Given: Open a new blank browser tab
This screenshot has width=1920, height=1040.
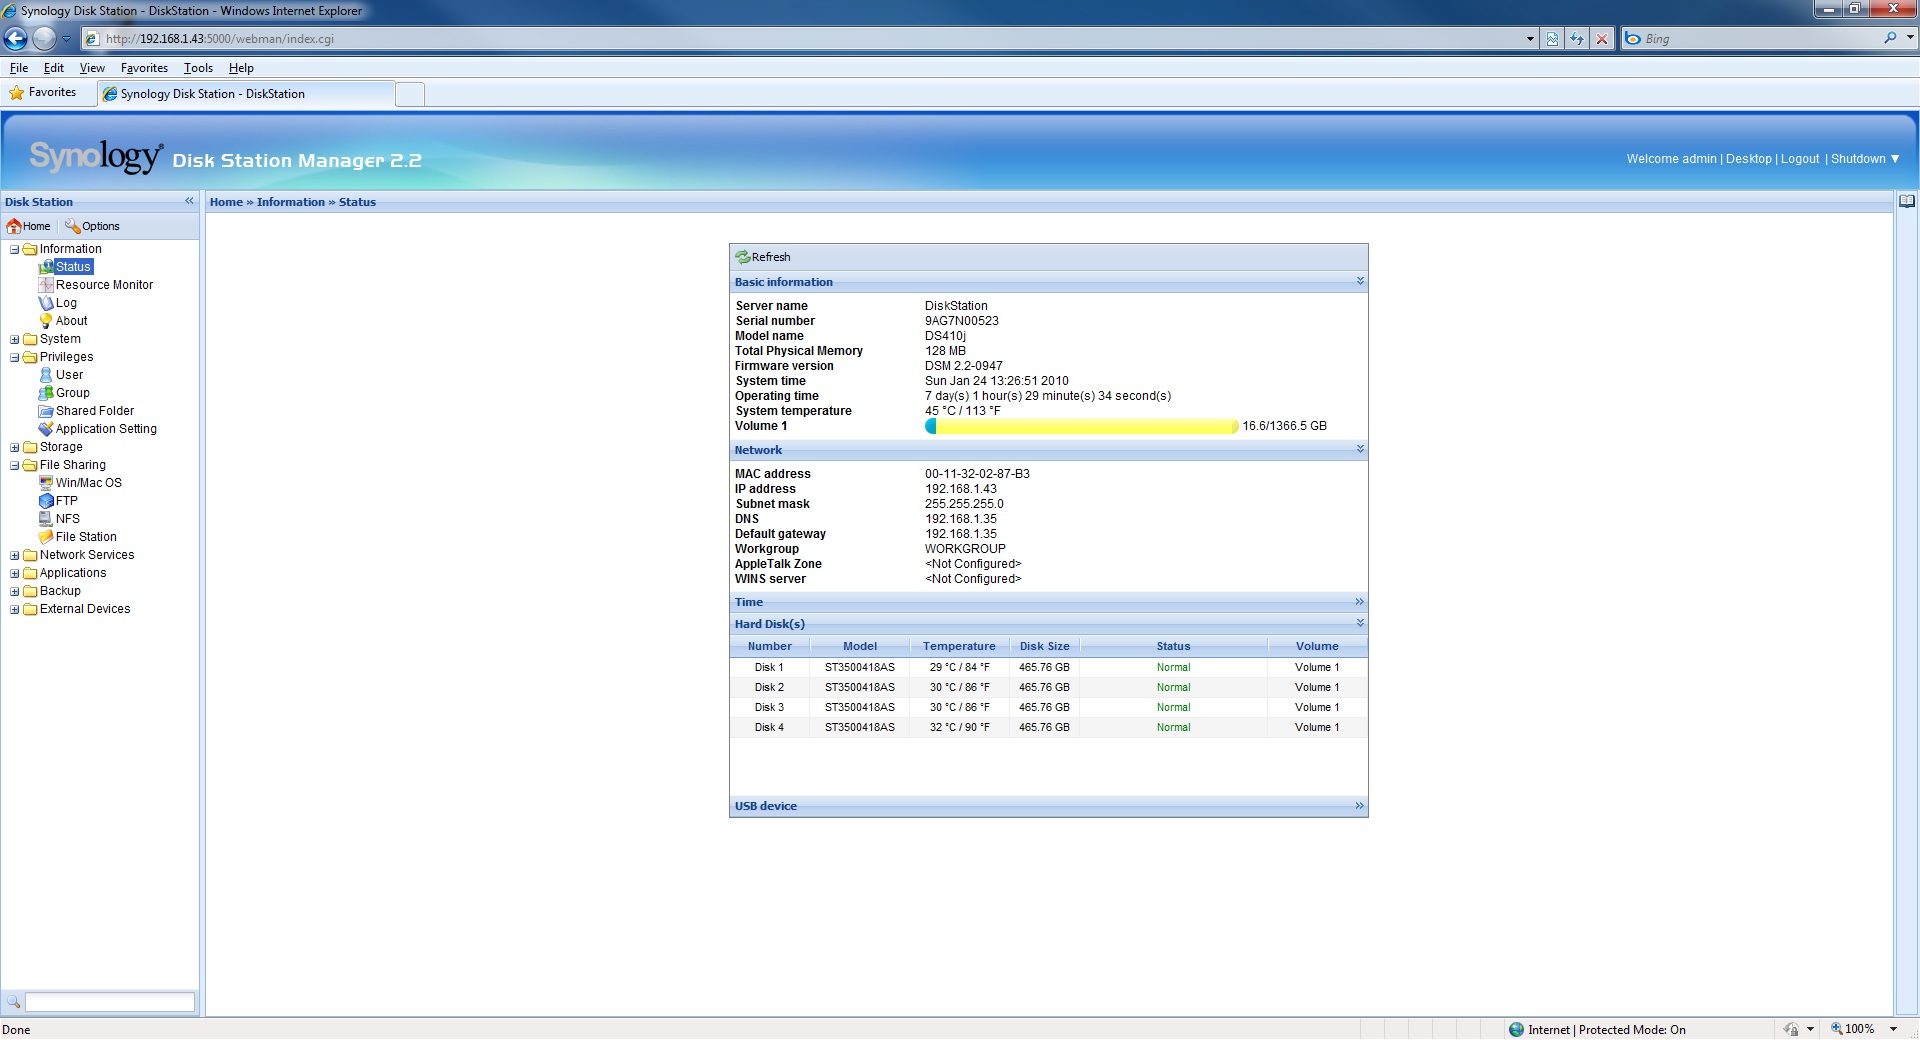Looking at the screenshot, I should point(410,94).
